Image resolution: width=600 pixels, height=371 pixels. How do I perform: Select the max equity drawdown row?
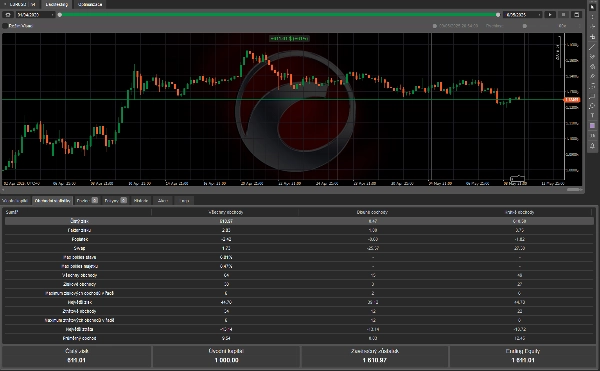click(x=299, y=266)
